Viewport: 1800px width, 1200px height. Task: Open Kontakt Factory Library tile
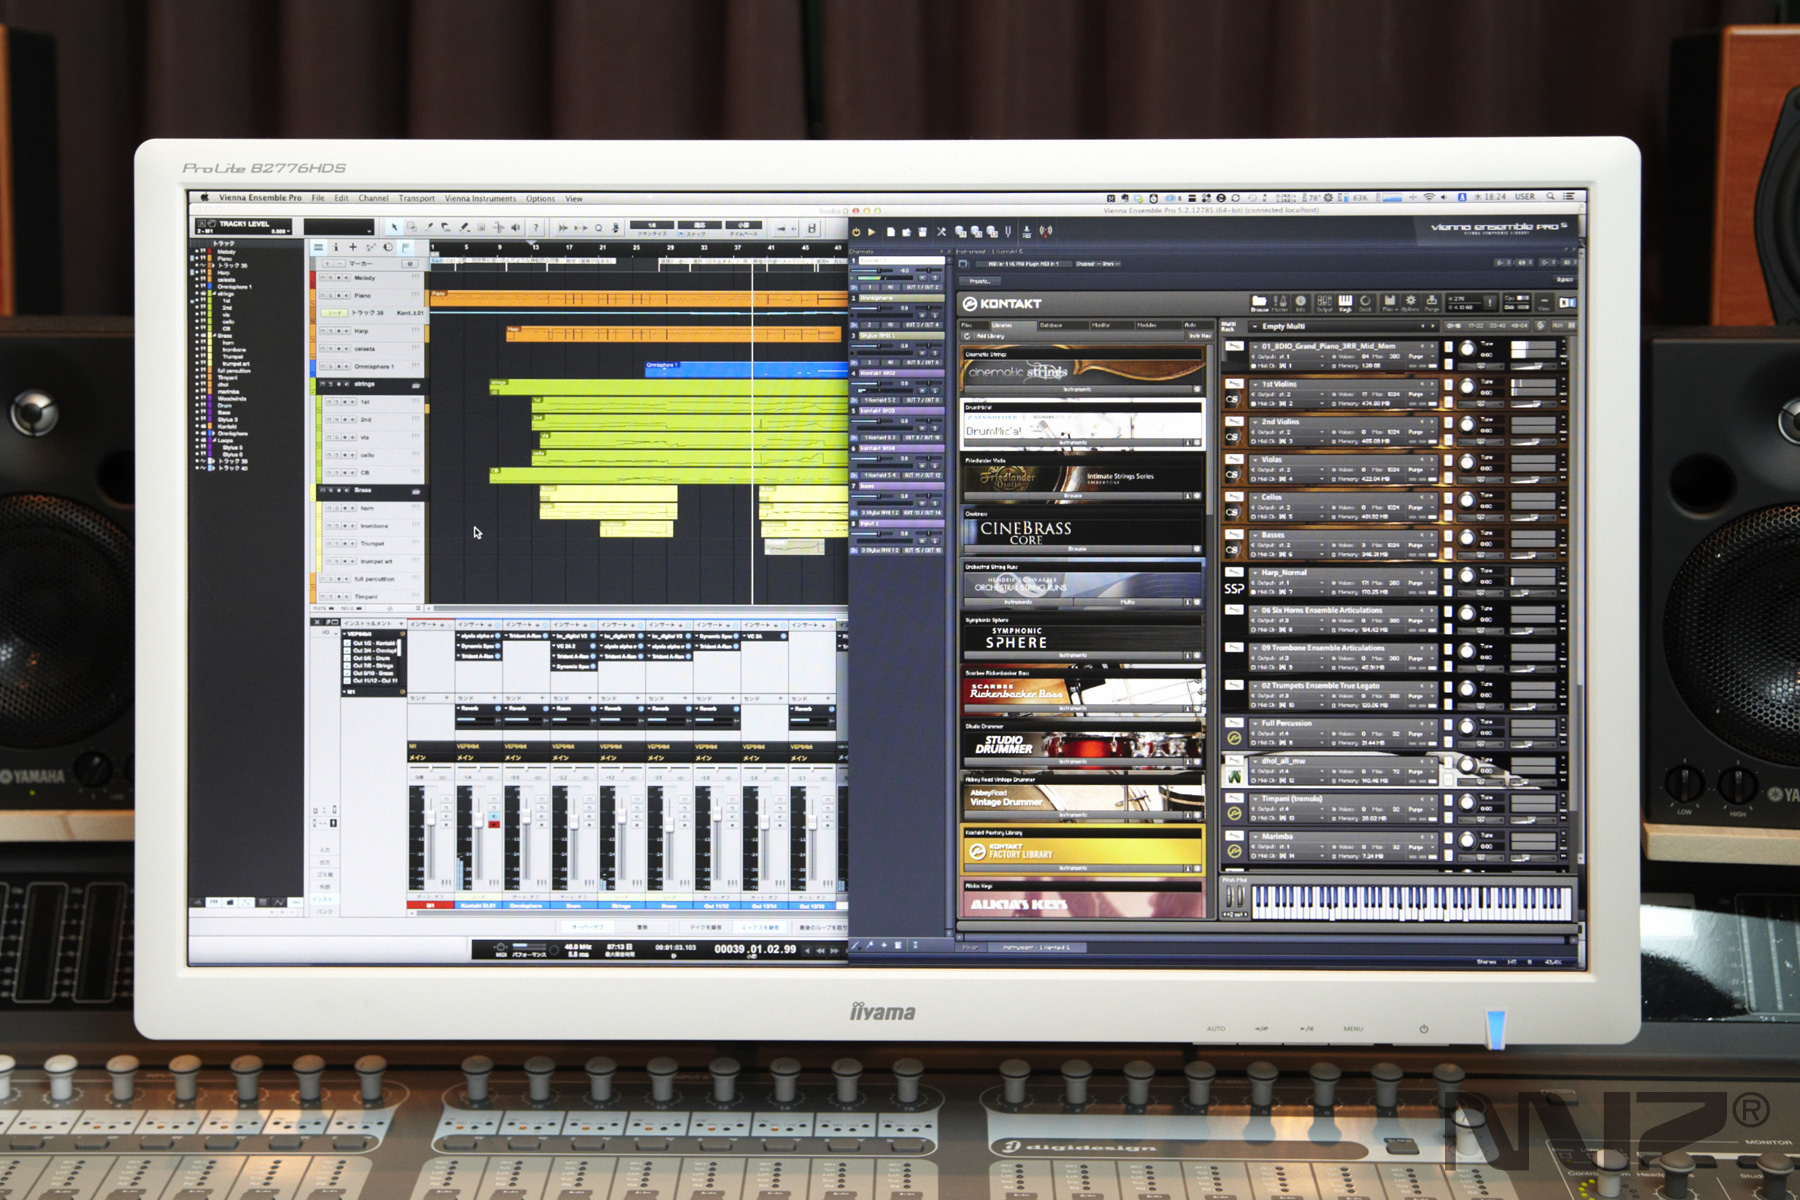[x=1082, y=851]
